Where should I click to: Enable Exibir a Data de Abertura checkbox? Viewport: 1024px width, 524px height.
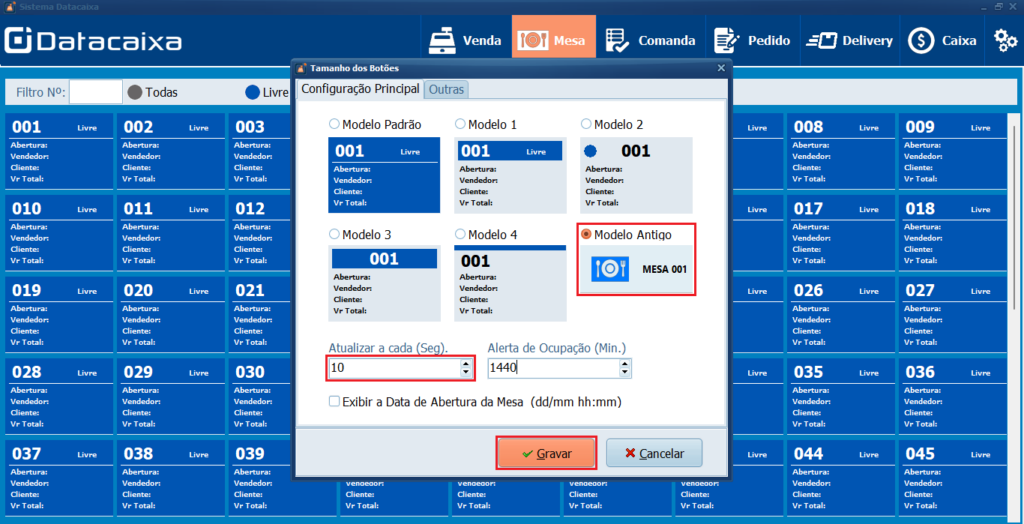click(x=334, y=402)
